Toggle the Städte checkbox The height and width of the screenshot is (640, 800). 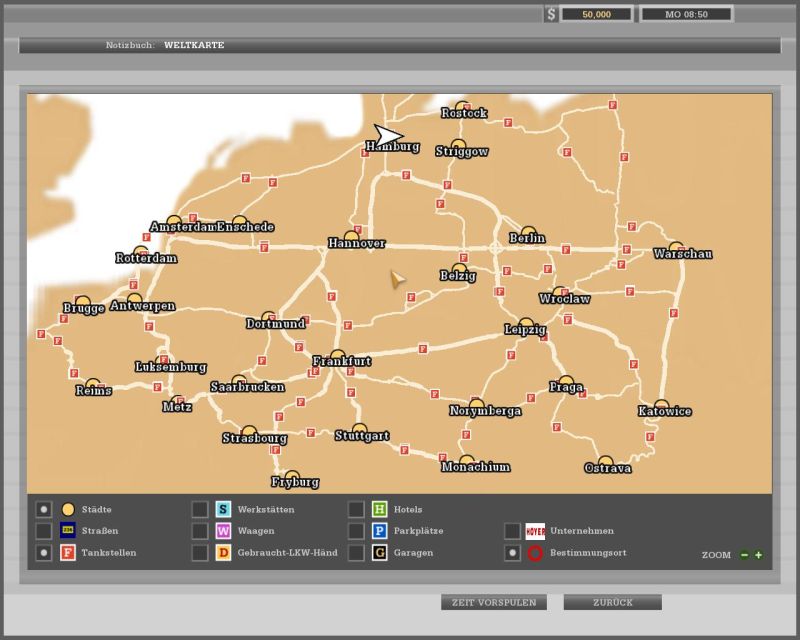(43, 510)
